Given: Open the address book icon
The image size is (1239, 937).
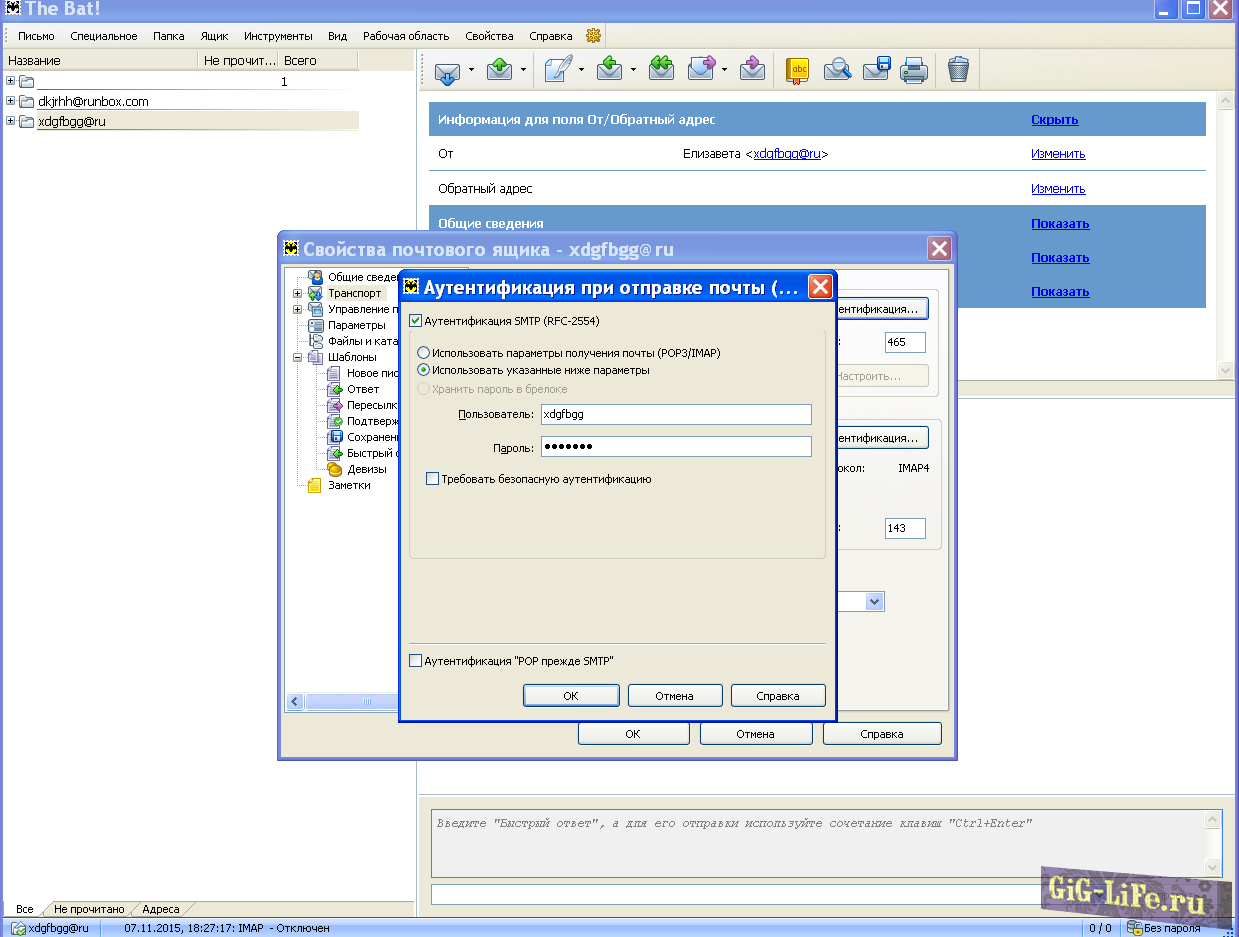Looking at the screenshot, I should (797, 70).
